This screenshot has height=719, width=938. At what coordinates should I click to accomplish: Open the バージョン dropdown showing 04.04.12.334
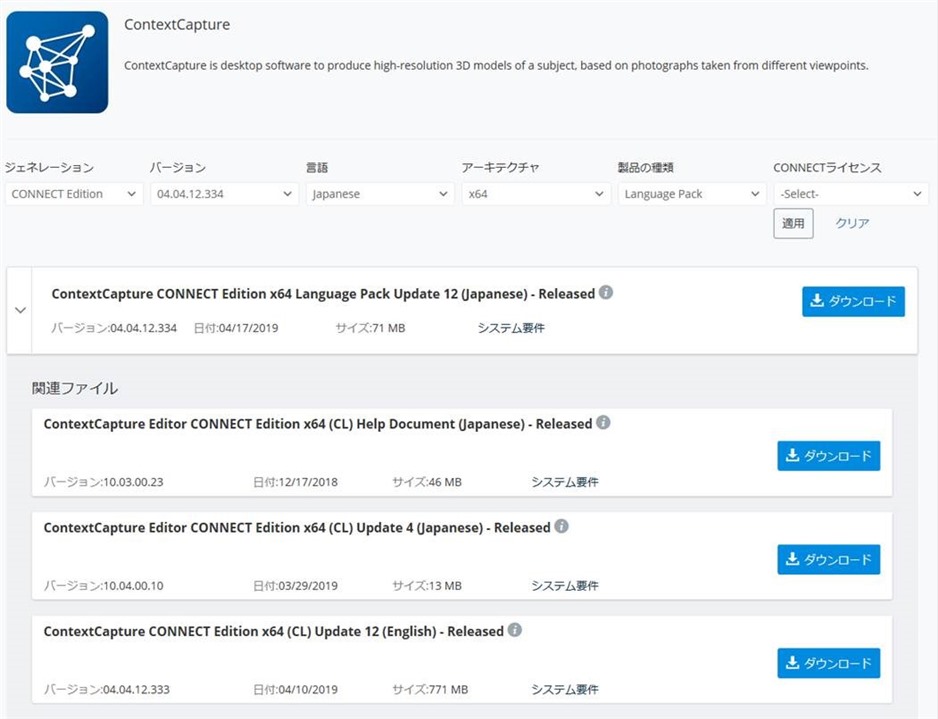(223, 193)
